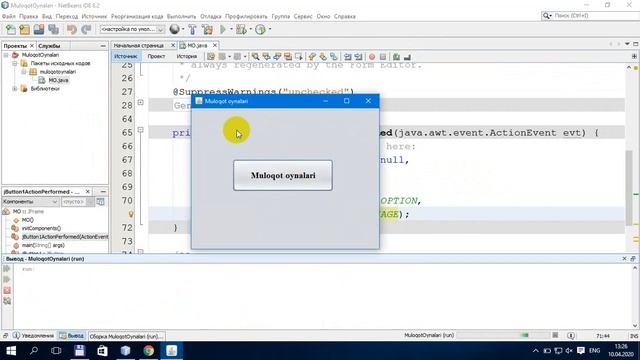Click the search field in the menu bar
The height and width of the screenshot is (360, 640).
pos(590,16)
